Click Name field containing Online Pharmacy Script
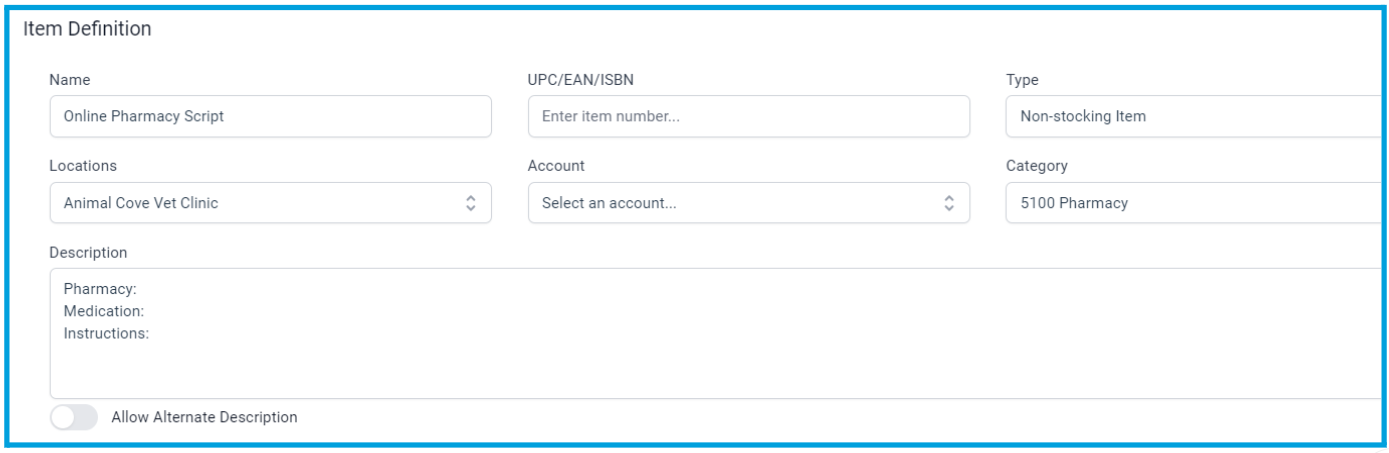This screenshot has width=1389, height=453. (270, 116)
